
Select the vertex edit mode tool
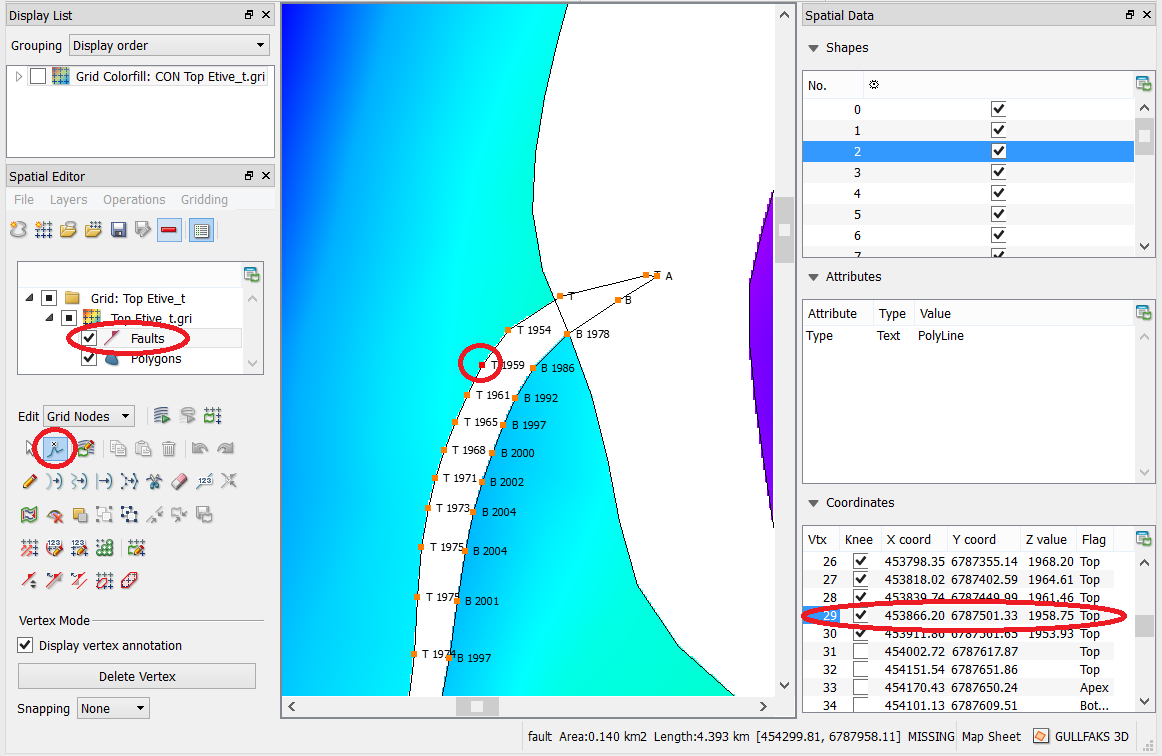click(56, 449)
